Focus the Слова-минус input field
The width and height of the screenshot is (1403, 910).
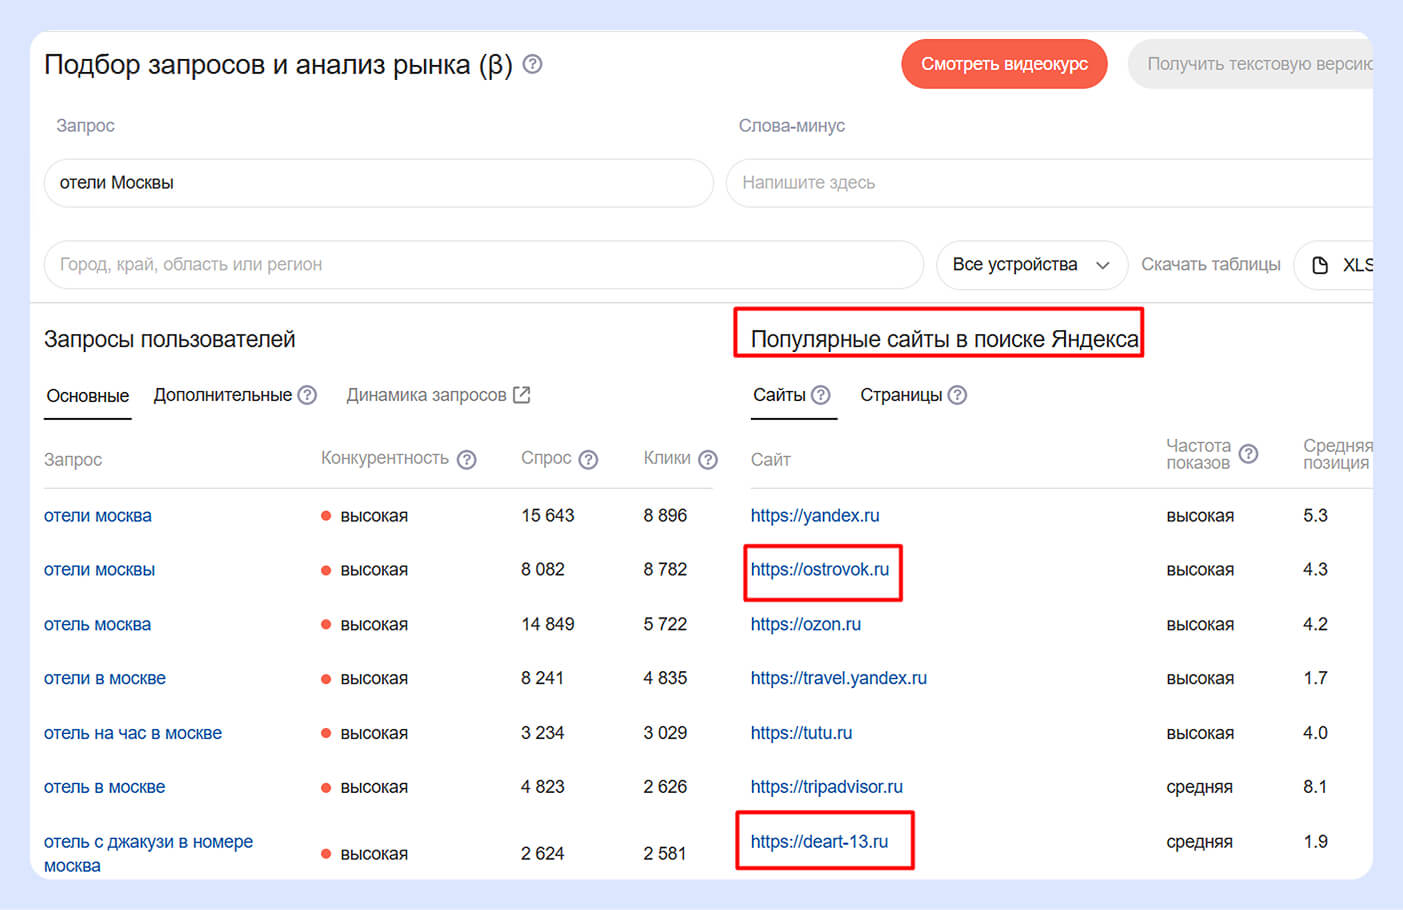(1050, 183)
